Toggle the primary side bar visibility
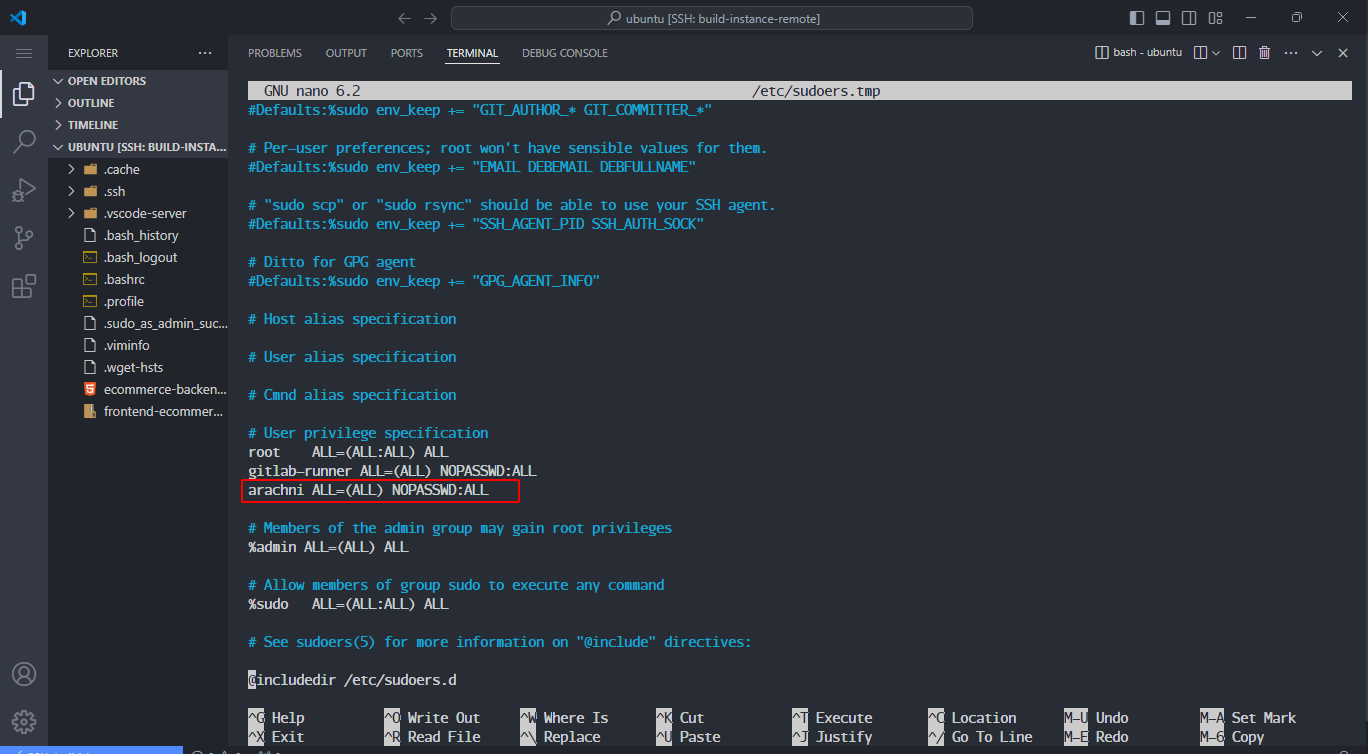The image size is (1368, 754). click(1137, 18)
